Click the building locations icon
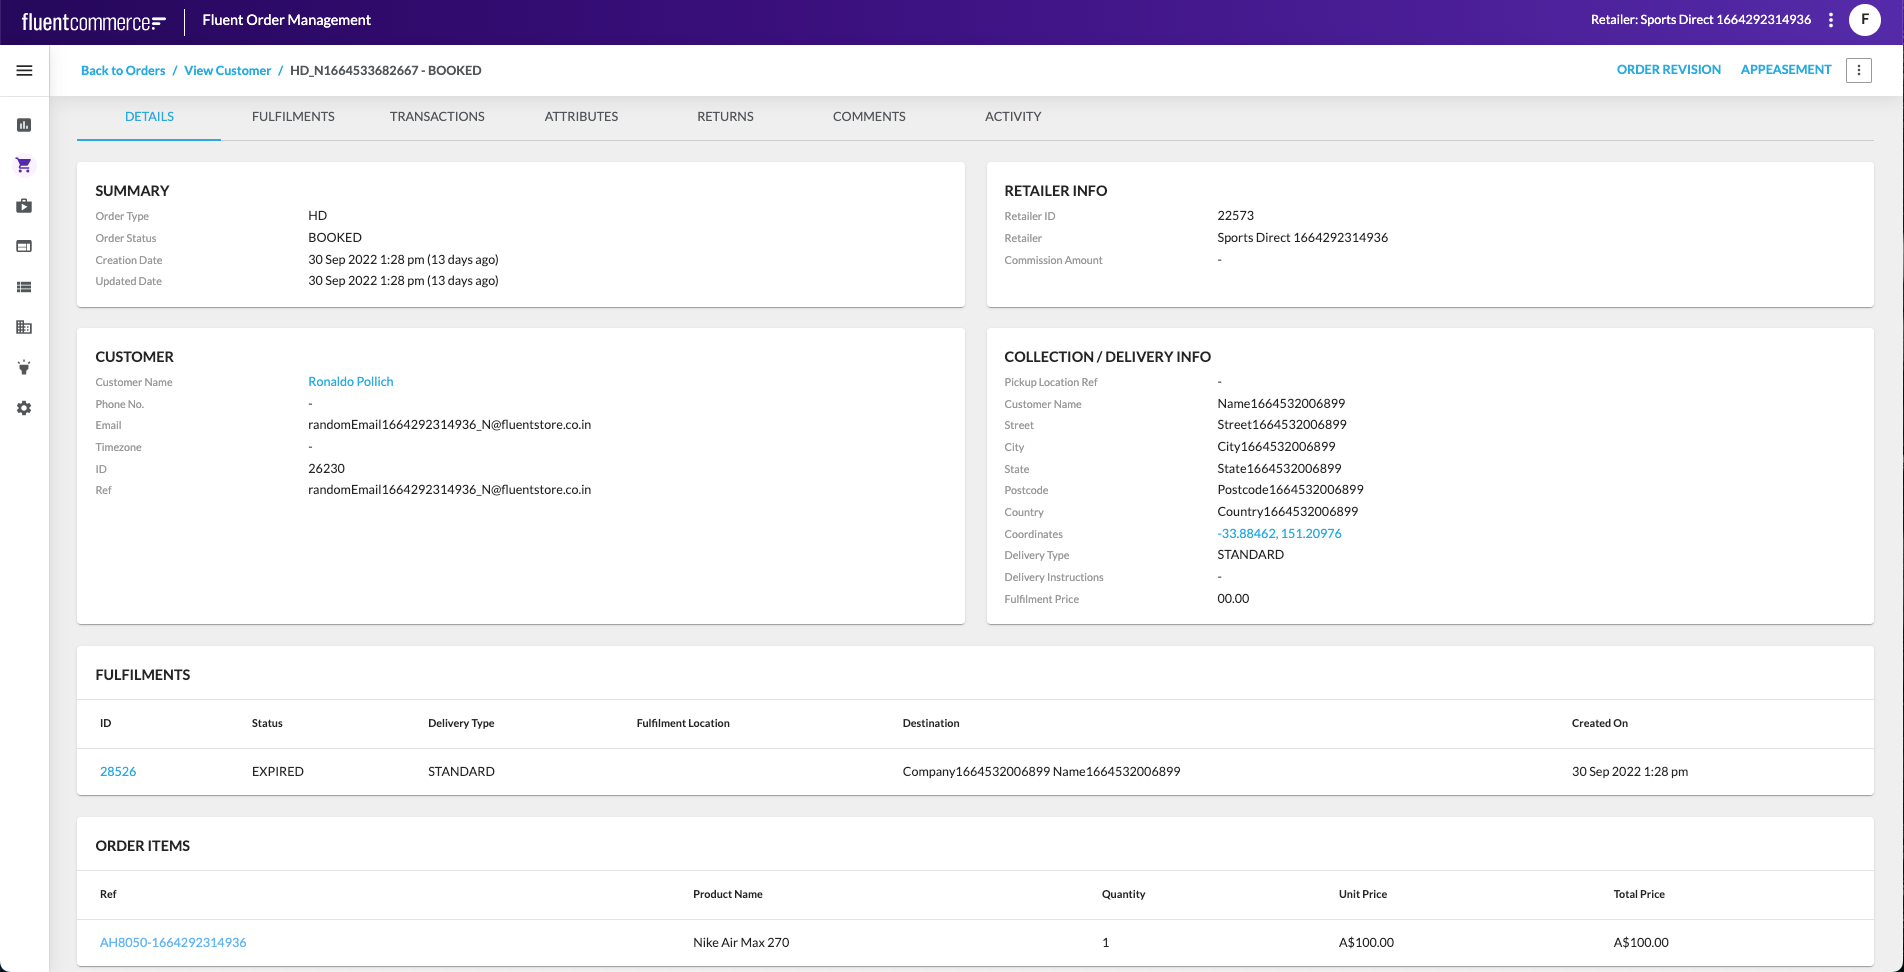Screen dimensions: 1904x972 click(x=24, y=327)
